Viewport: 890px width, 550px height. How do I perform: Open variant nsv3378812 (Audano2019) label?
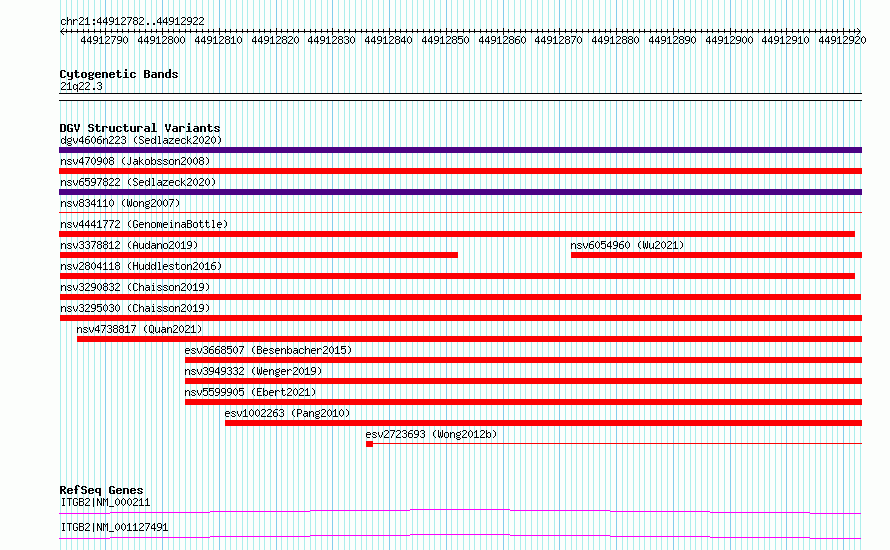point(129,245)
